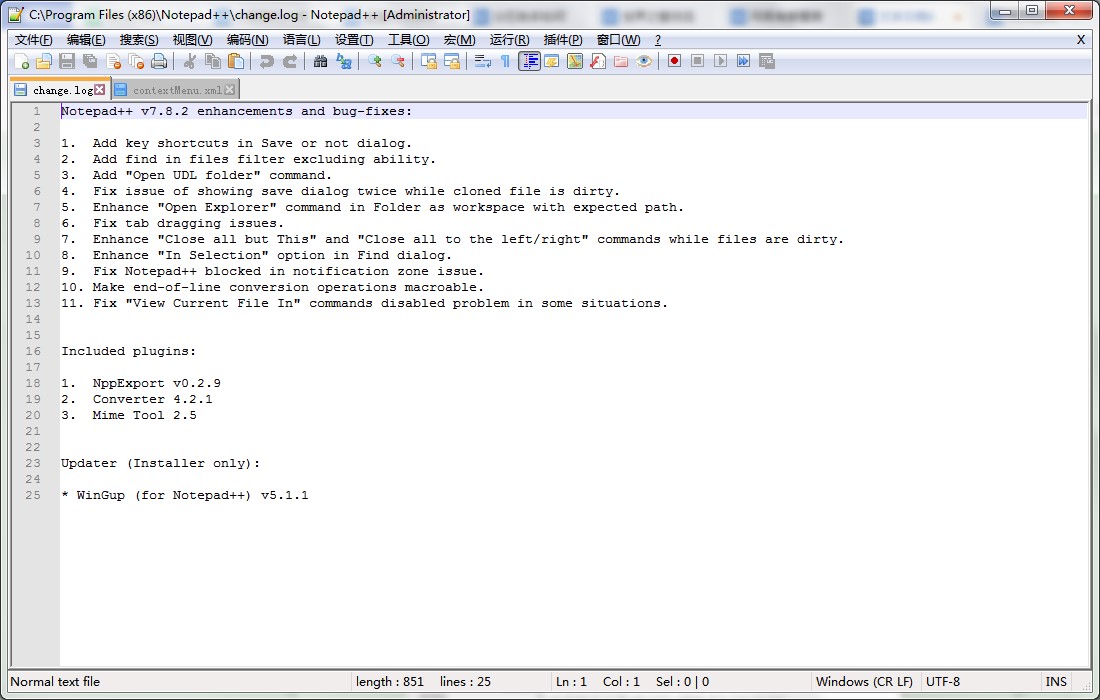Viewport: 1100px width, 700px height.
Task: Click UTF-8 in the status bar
Action: pyautogui.click(x=943, y=682)
